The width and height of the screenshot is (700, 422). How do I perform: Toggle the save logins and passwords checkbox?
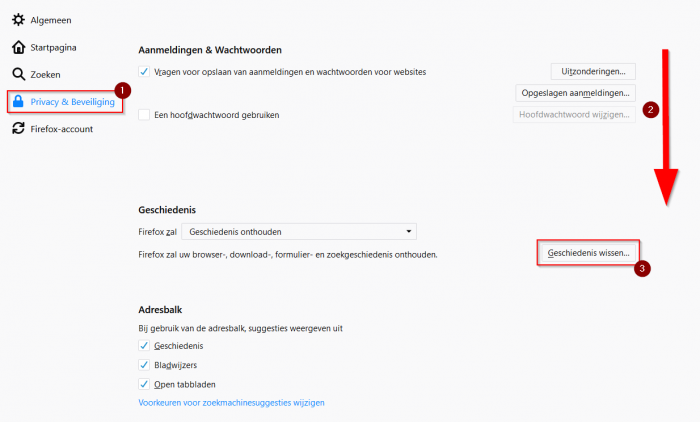coord(144,71)
